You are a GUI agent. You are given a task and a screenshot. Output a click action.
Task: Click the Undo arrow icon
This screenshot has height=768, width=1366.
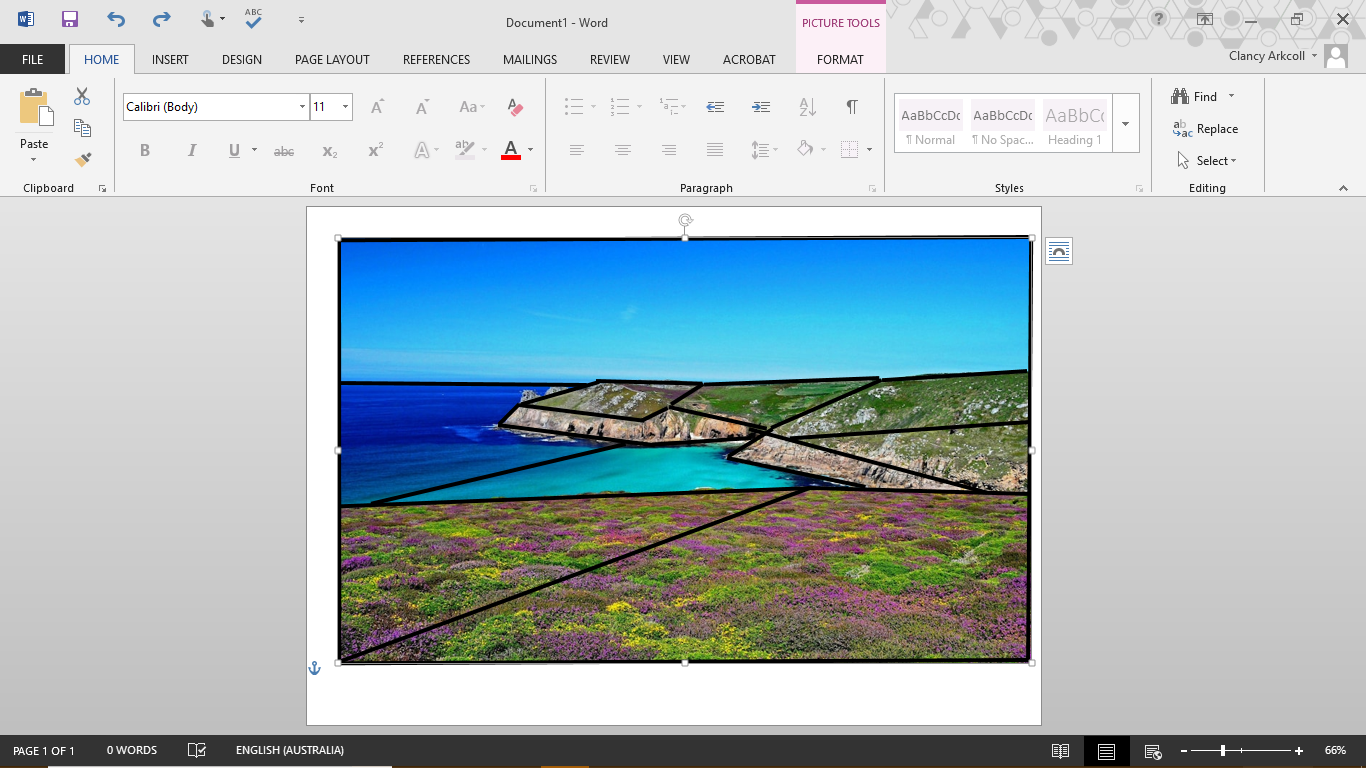[116, 19]
